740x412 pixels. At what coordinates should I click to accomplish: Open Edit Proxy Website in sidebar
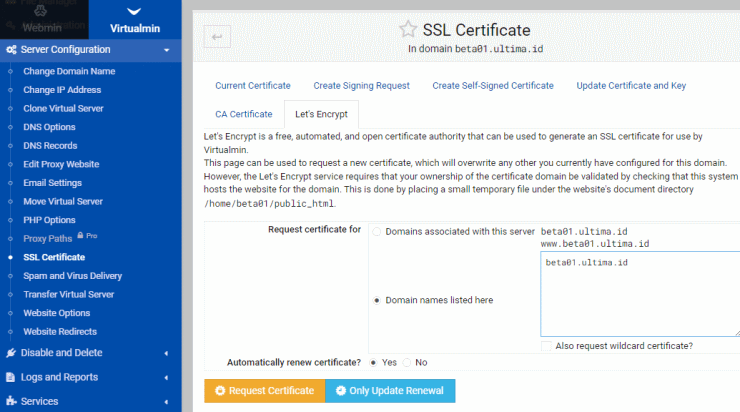pyautogui.click(x=61, y=164)
